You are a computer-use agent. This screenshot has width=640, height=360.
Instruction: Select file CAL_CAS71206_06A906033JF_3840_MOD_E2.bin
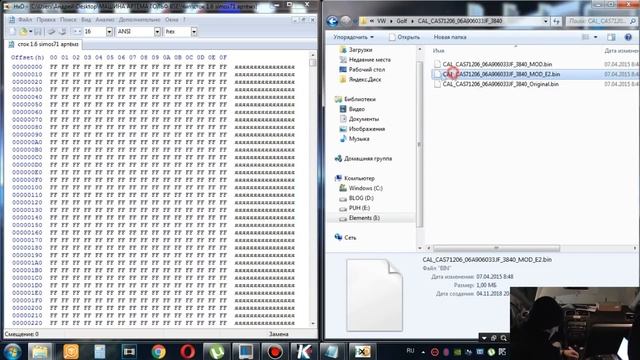coord(501,74)
